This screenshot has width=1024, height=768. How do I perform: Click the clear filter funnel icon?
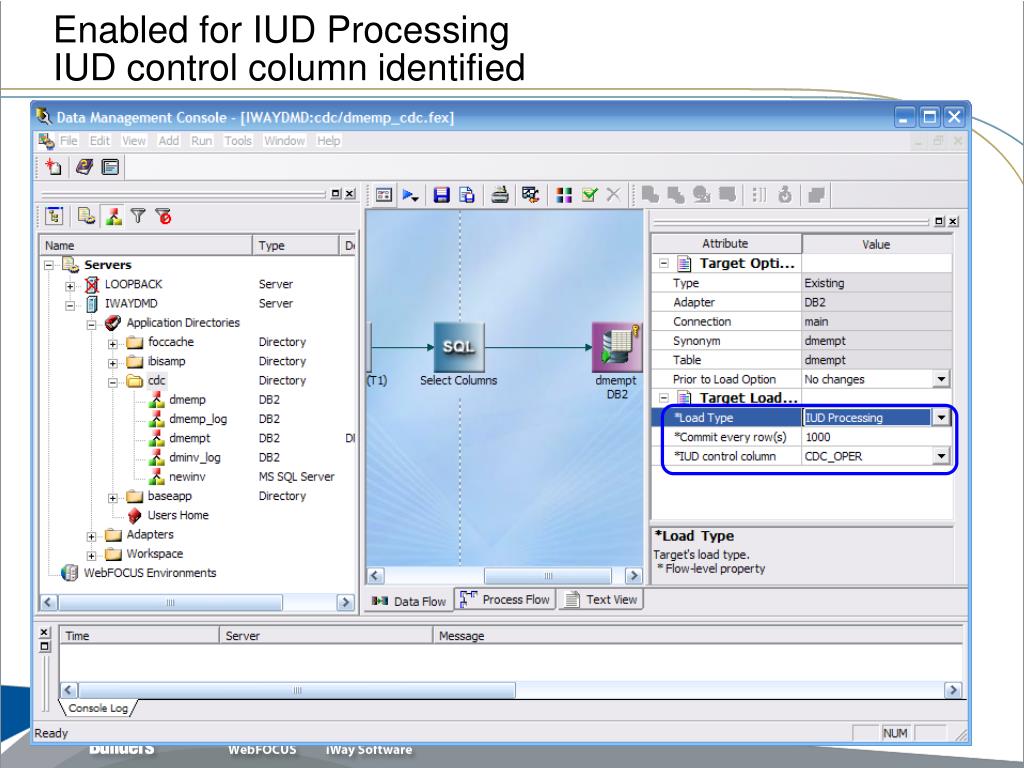coord(163,216)
